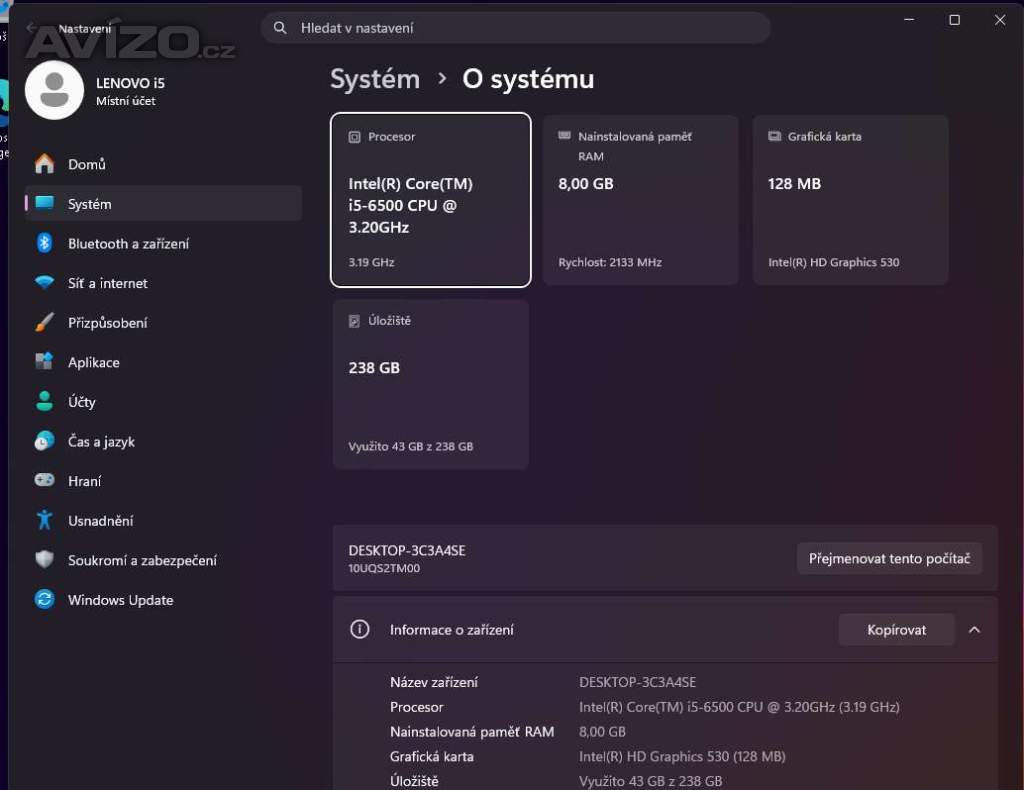Select Intel(R) Core(TM) i5-6500 value in device info
Viewport: 1024px width, 790px height.
coord(739,707)
